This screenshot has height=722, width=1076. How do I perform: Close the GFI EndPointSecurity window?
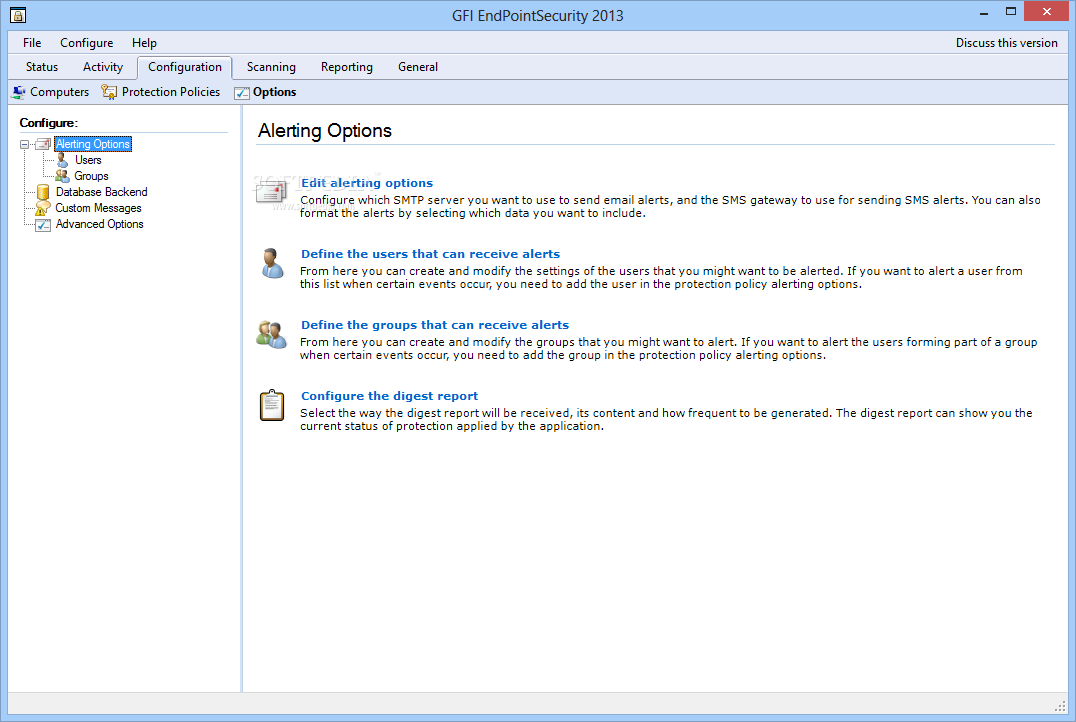(x=1046, y=12)
